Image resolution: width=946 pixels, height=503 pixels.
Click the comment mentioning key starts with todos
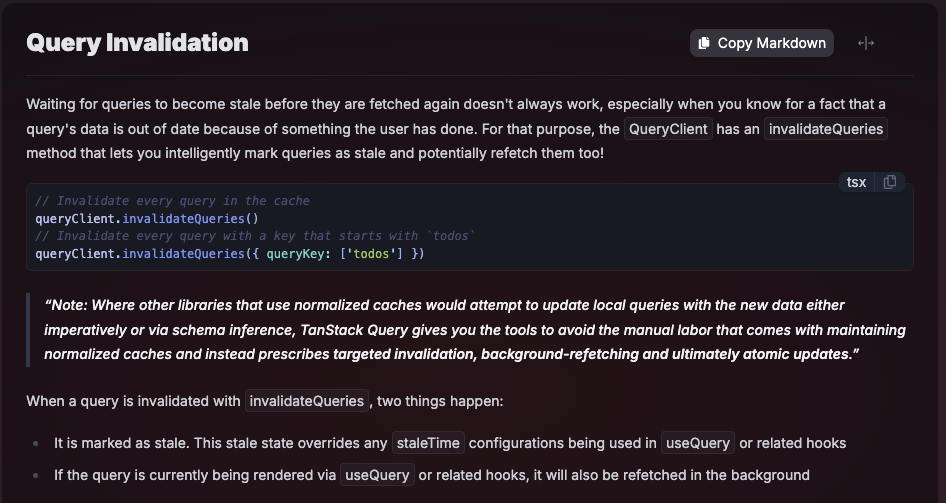click(x=256, y=236)
